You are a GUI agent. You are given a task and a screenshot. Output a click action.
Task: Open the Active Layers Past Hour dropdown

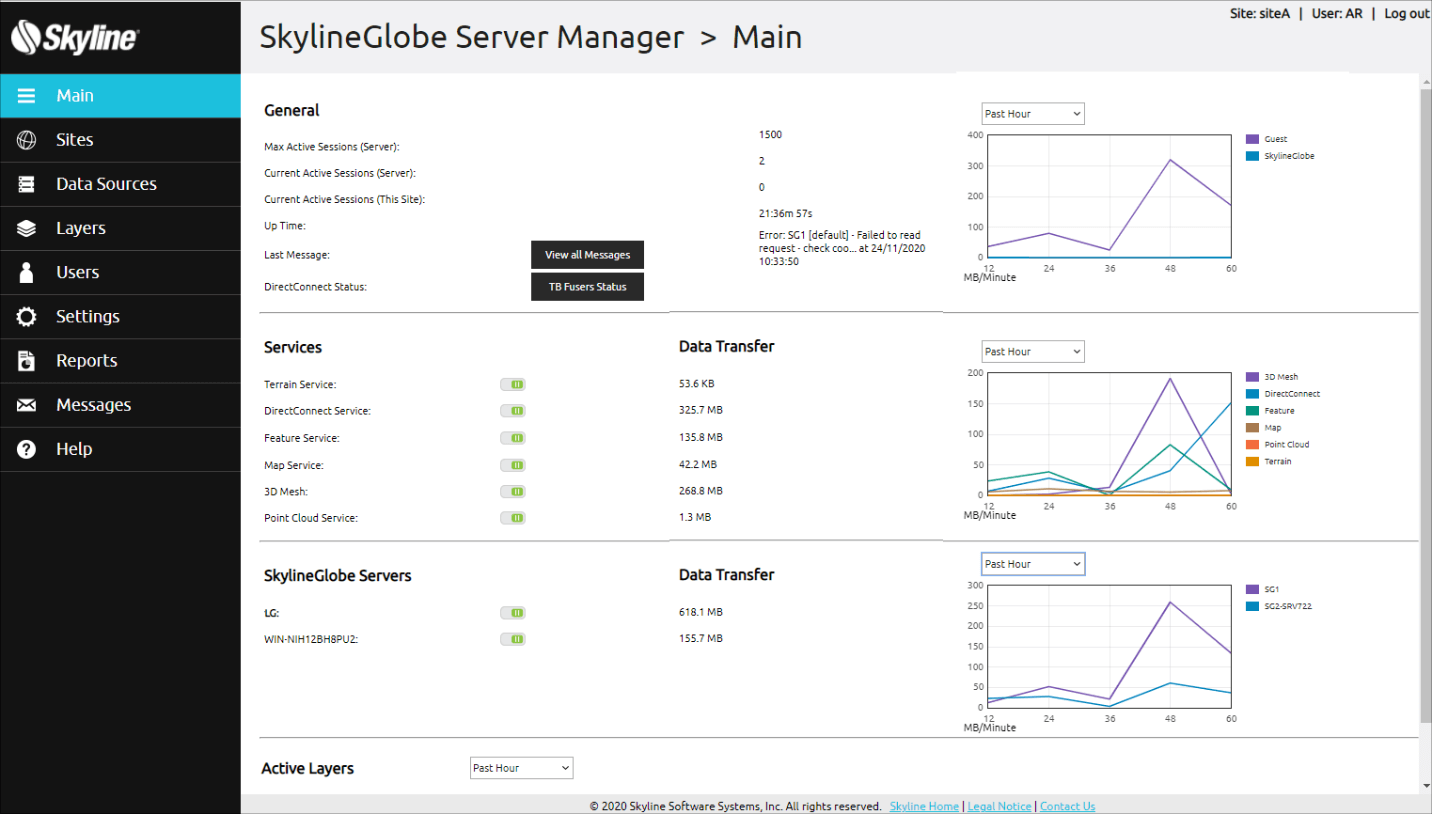[521, 768]
